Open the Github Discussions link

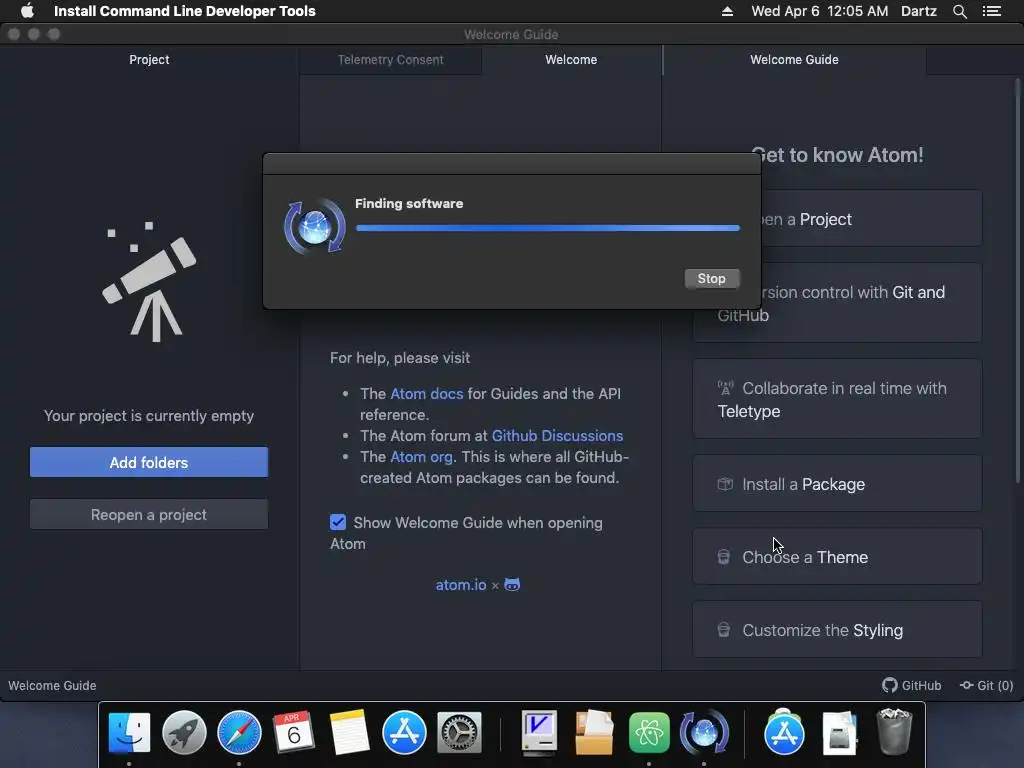click(x=557, y=436)
